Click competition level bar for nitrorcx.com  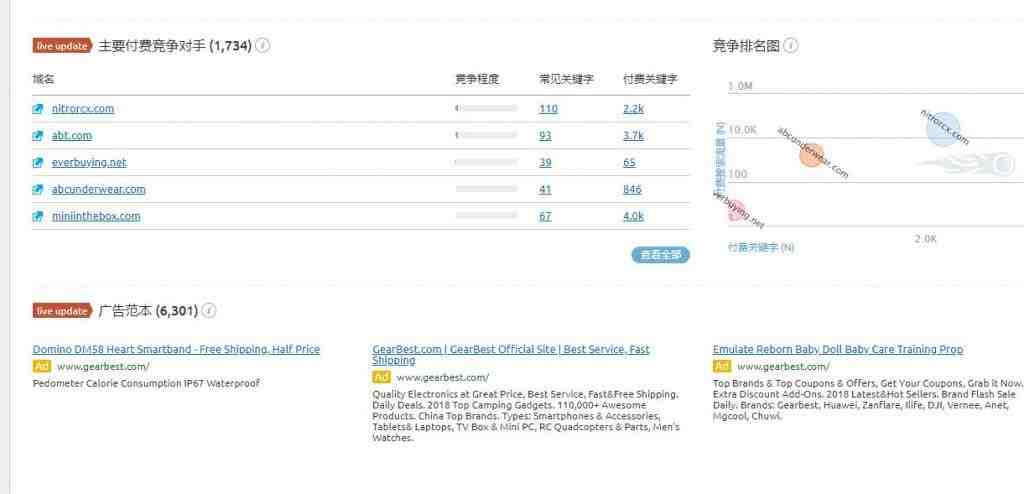[x=486, y=108]
